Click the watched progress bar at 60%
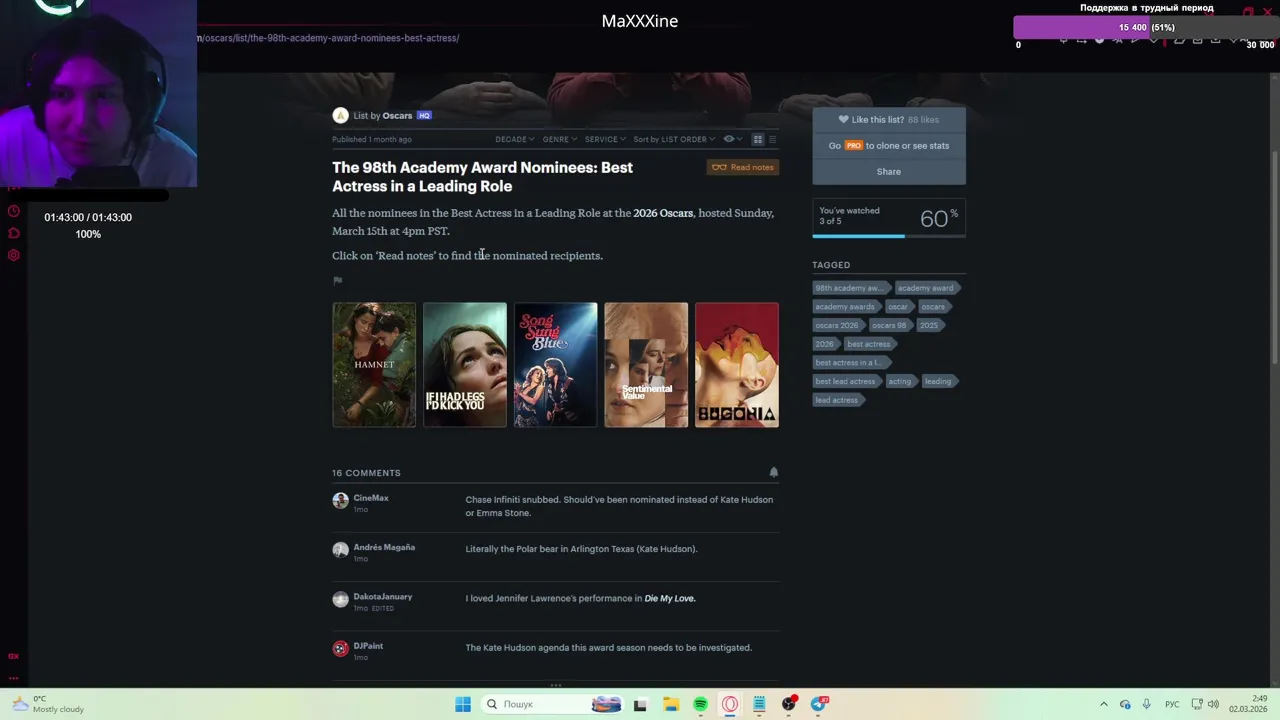 889,236
